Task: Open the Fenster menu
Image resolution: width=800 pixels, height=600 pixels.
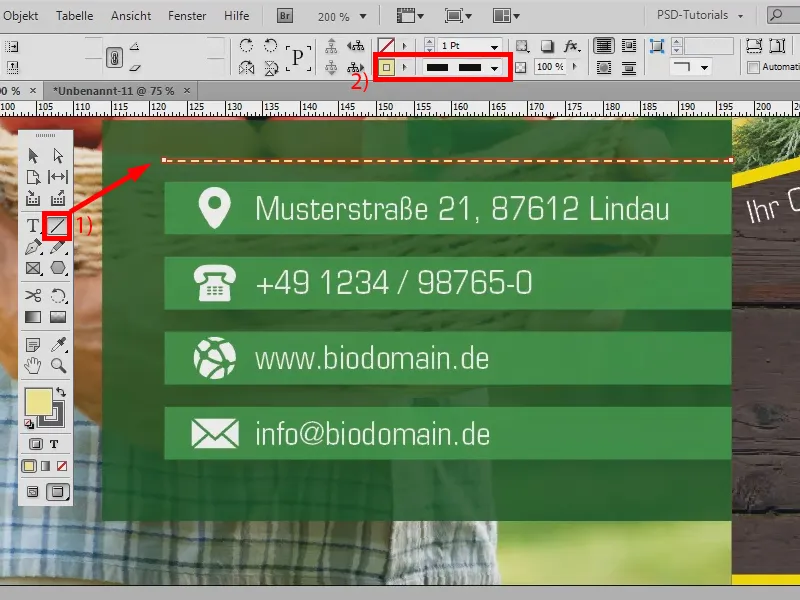Action: tap(187, 16)
